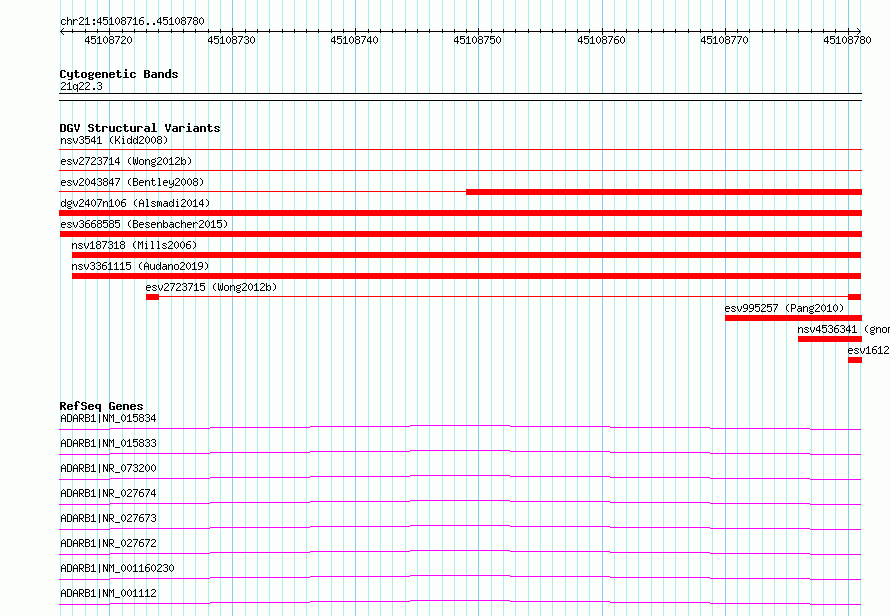Open variant nsv3361115 (Audano2019)
890x616 pixels.
[140, 266]
